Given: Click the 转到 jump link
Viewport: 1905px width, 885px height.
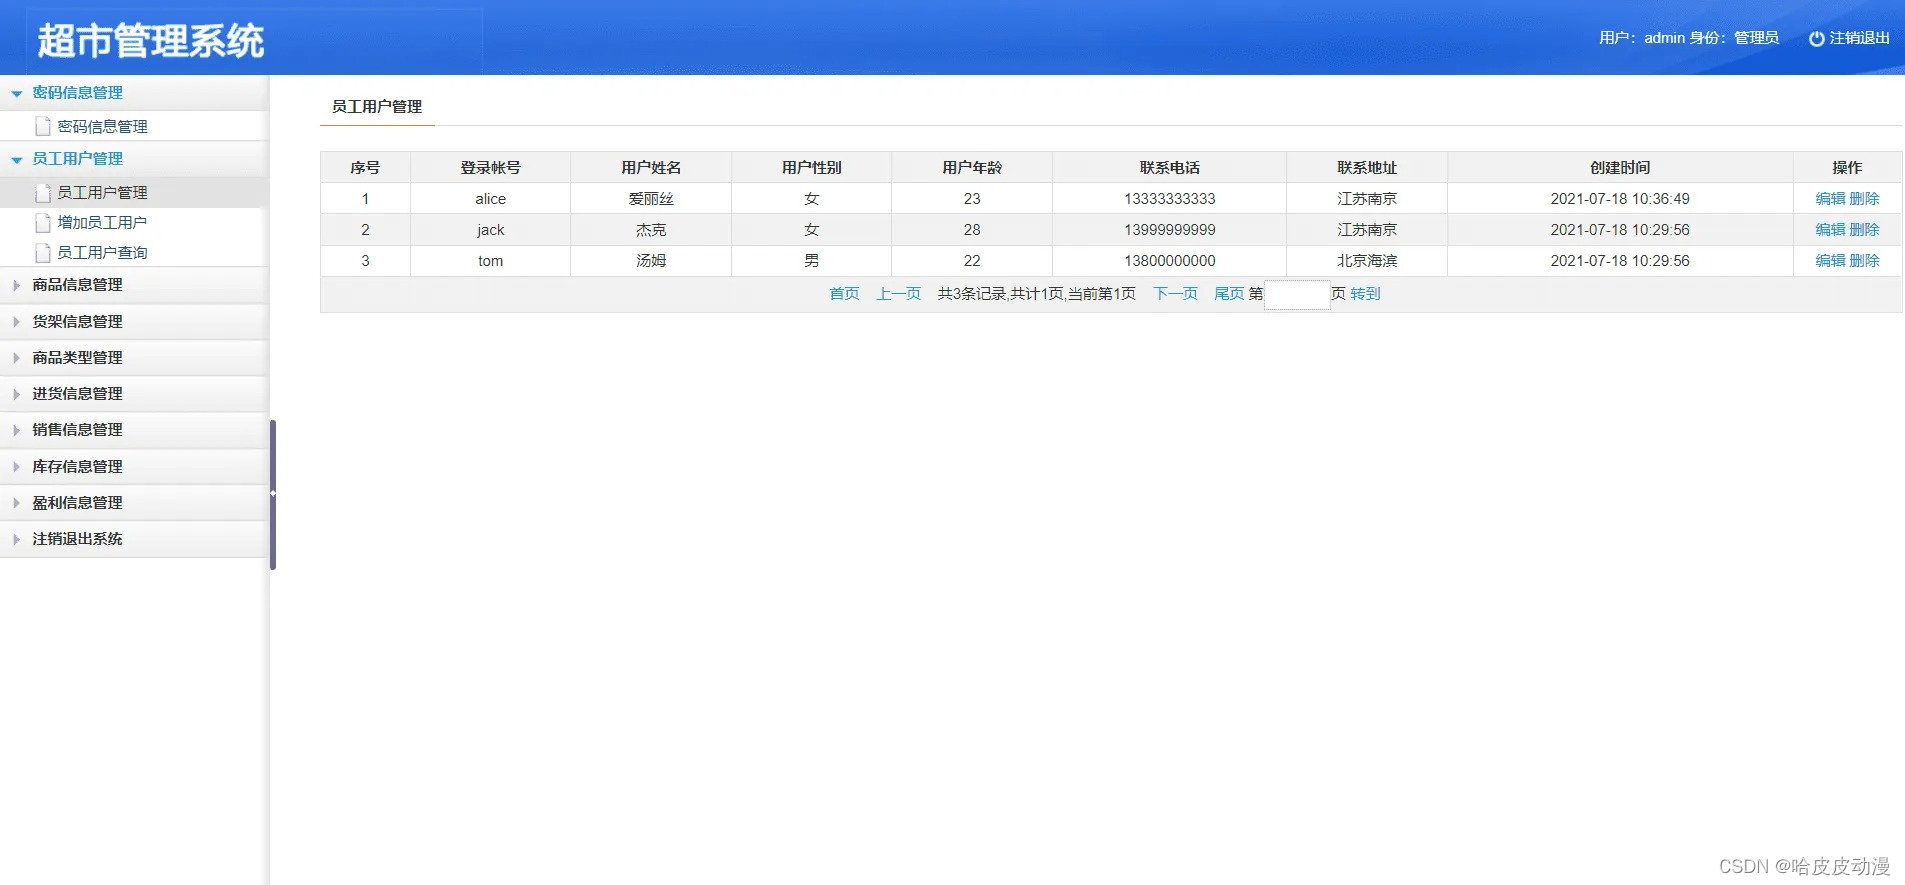Looking at the screenshot, I should tap(1365, 294).
